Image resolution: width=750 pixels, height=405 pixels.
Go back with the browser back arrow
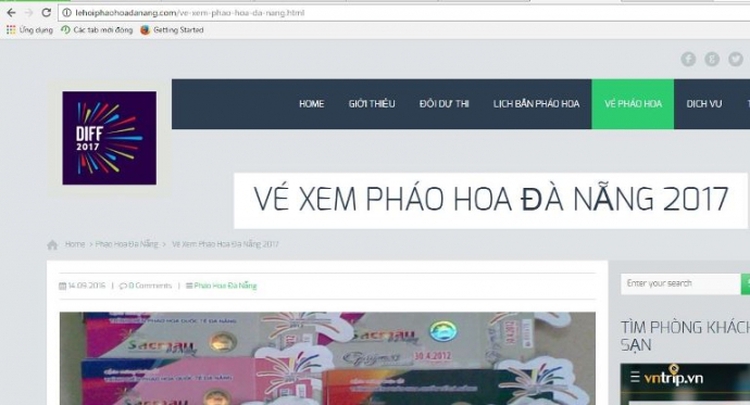click(11, 12)
